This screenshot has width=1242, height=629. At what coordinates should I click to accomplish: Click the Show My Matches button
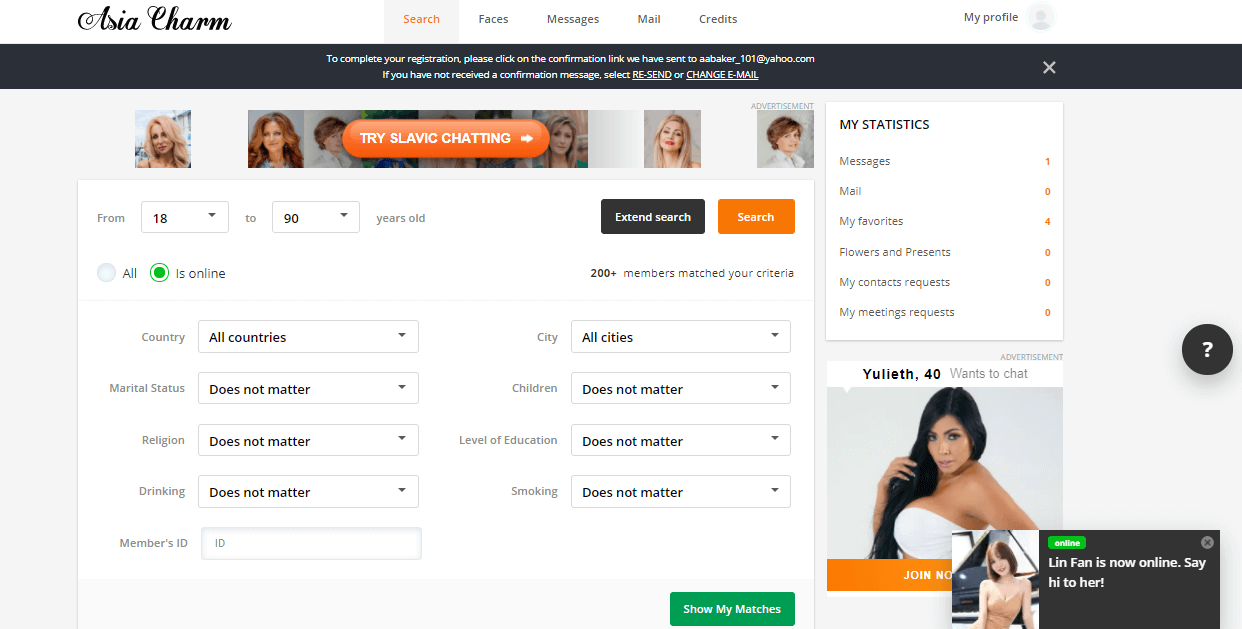[732, 609]
